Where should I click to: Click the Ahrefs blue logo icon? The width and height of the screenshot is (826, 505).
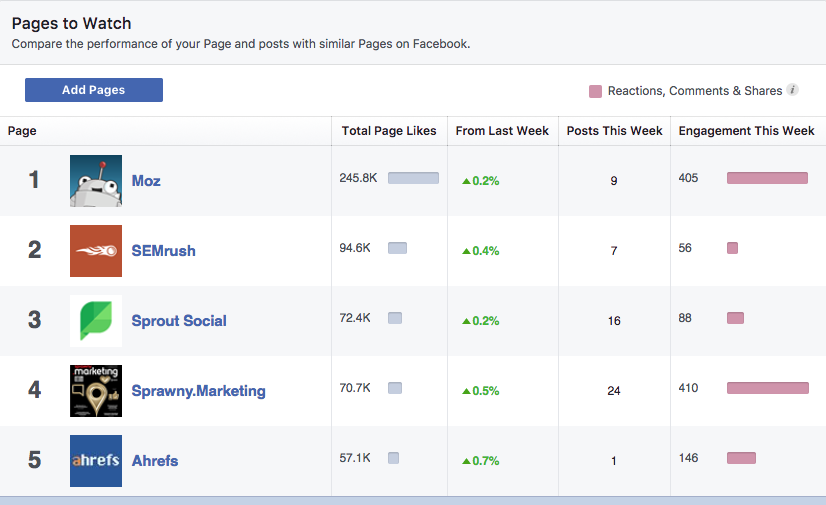click(x=96, y=461)
